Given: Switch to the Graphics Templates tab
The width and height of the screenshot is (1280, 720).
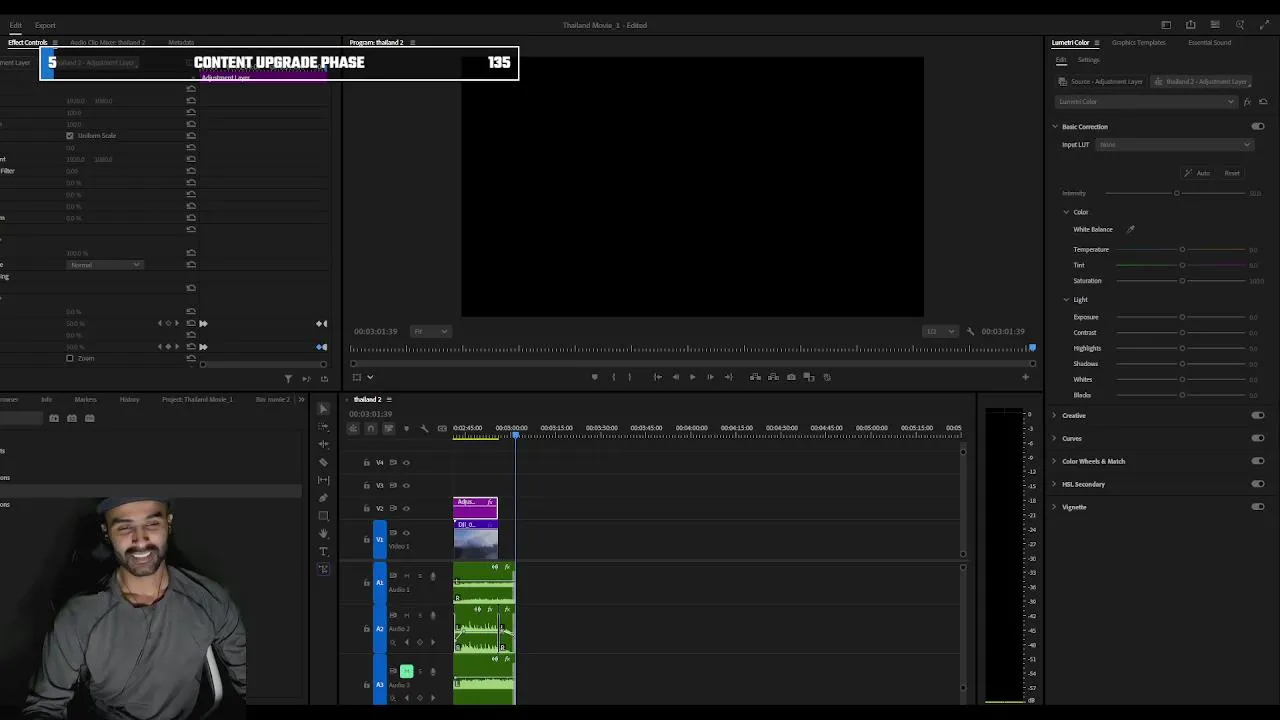Looking at the screenshot, I should coord(1138,43).
